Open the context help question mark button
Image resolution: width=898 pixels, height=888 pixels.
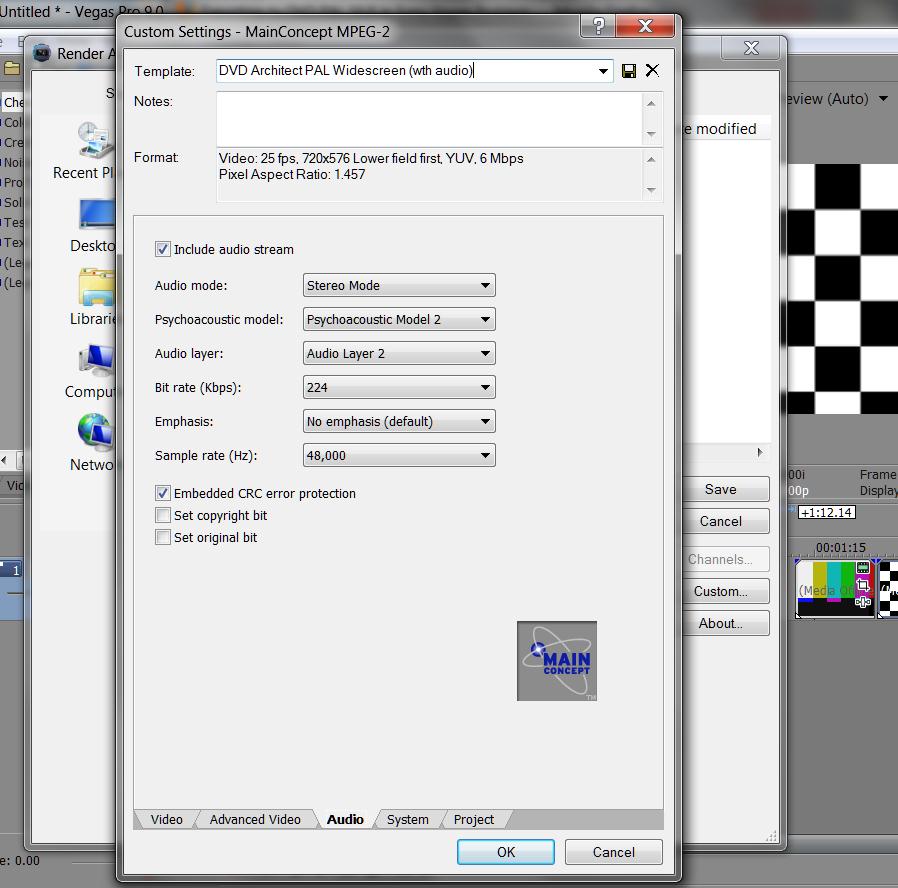pos(598,26)
